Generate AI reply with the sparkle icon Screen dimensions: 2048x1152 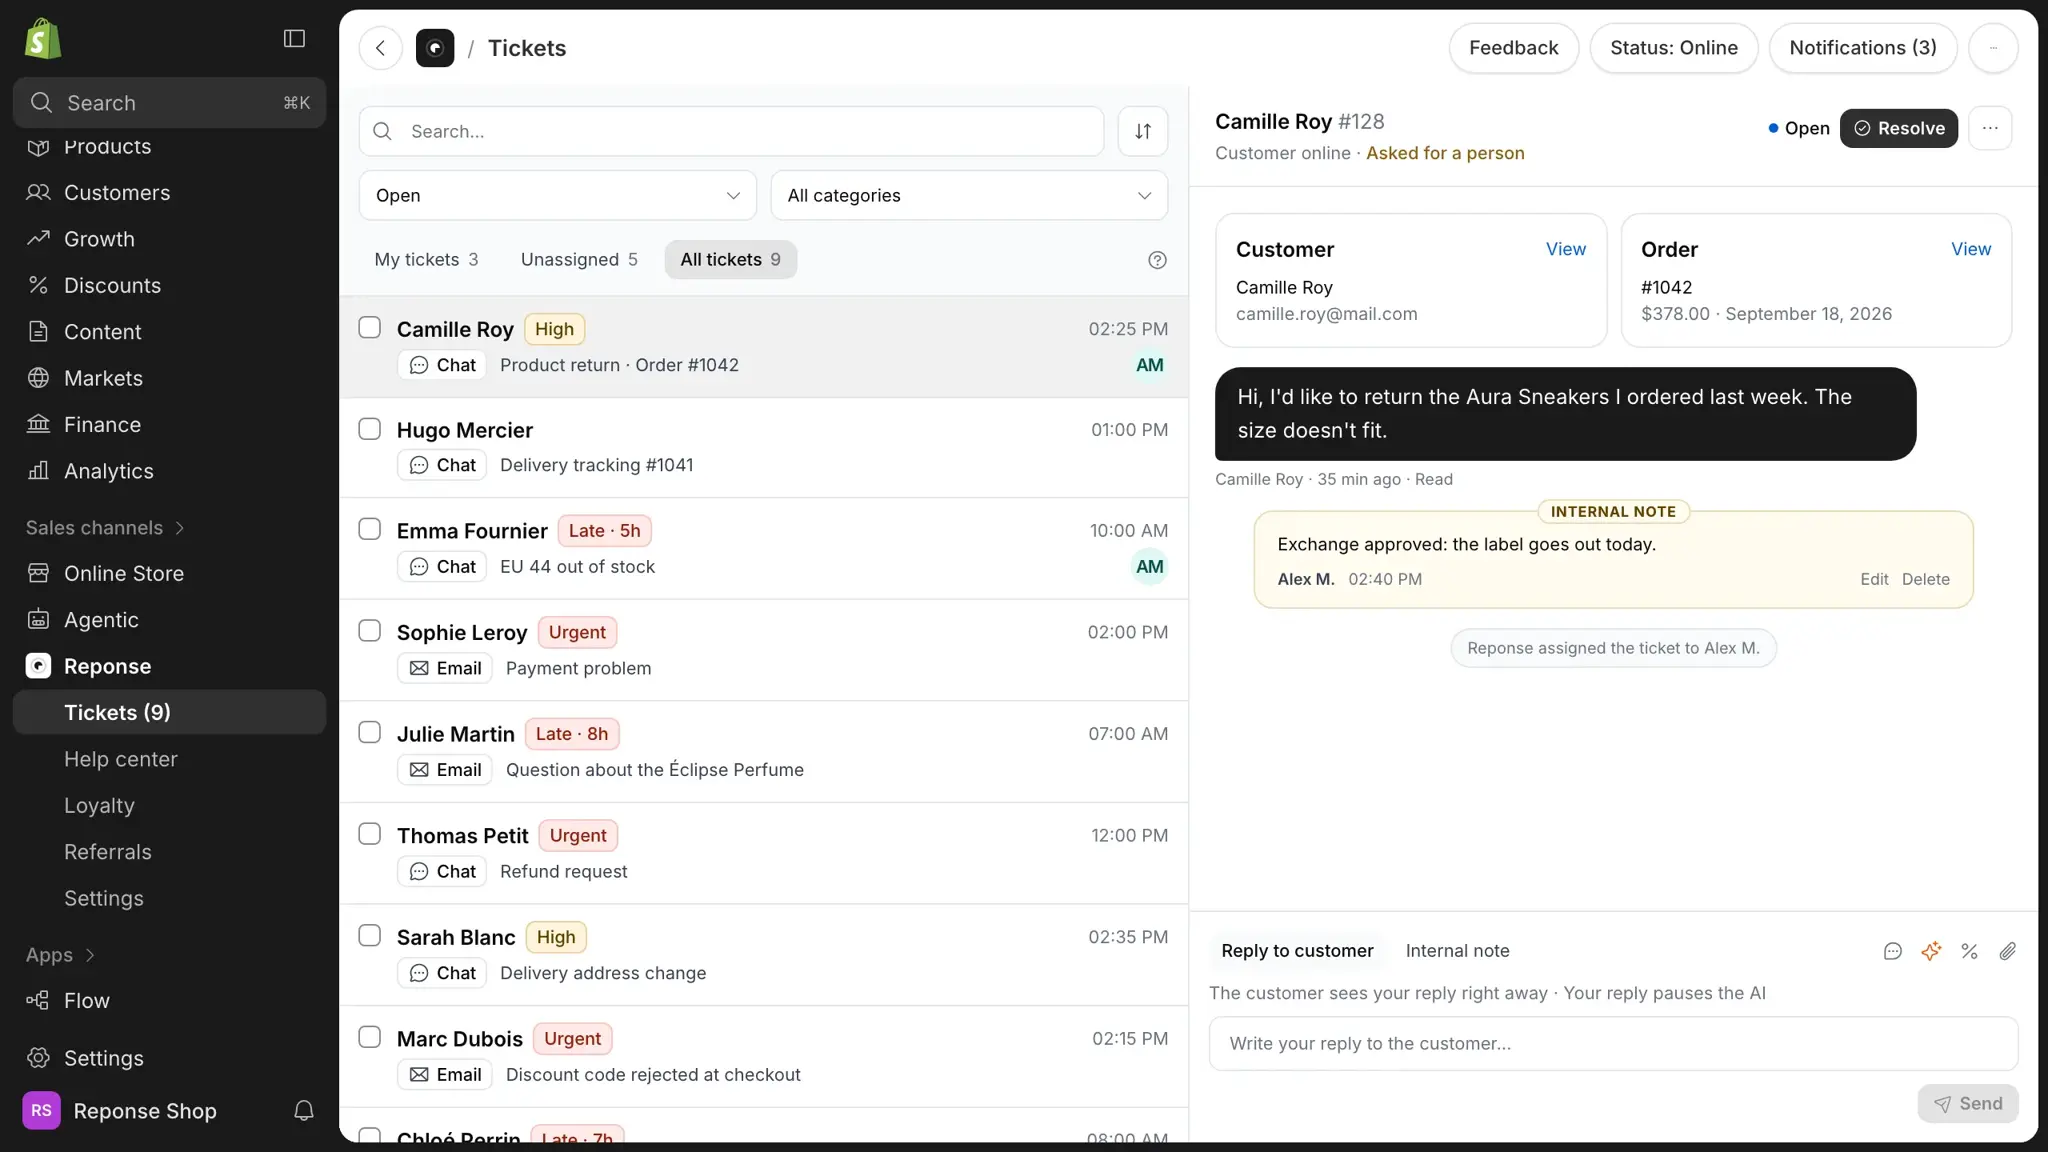pos(1931,951)
